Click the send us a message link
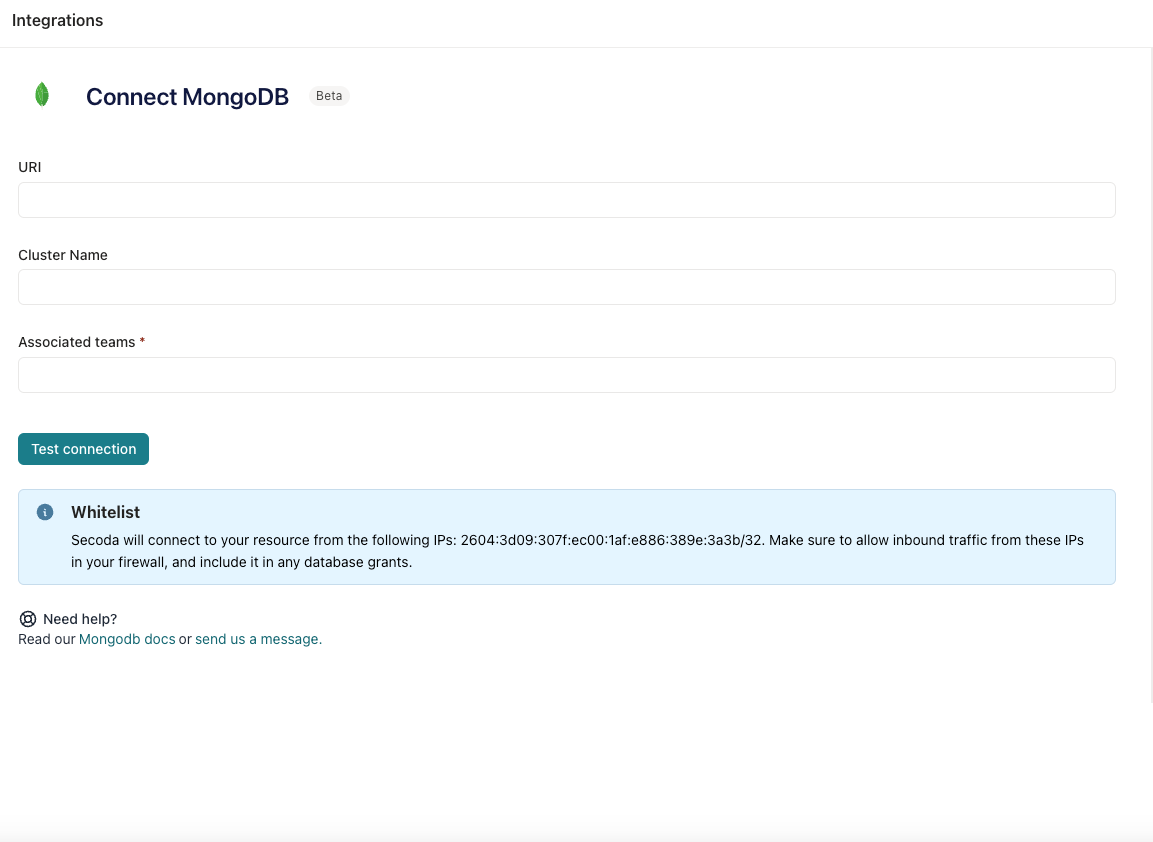Image resolution: width=1153 pixels, height=842 pixels. (258, 639)
